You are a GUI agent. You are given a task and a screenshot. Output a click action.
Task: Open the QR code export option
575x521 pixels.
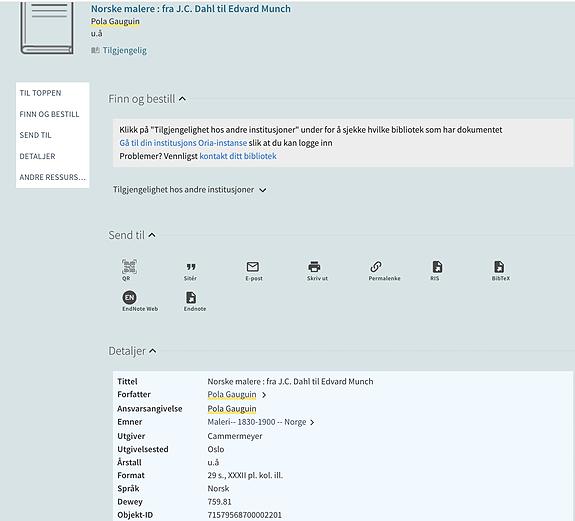pos(129,270)
